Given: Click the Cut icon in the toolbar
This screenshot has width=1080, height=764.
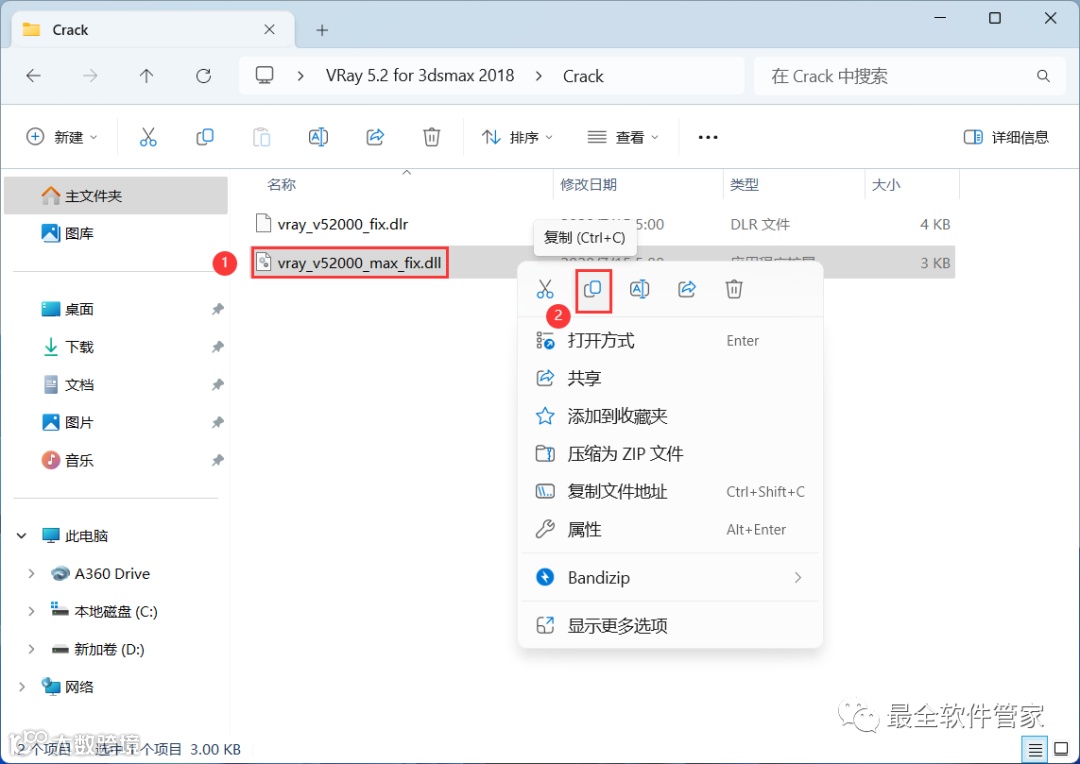Looking at the screenshot, I should [148, 137].
